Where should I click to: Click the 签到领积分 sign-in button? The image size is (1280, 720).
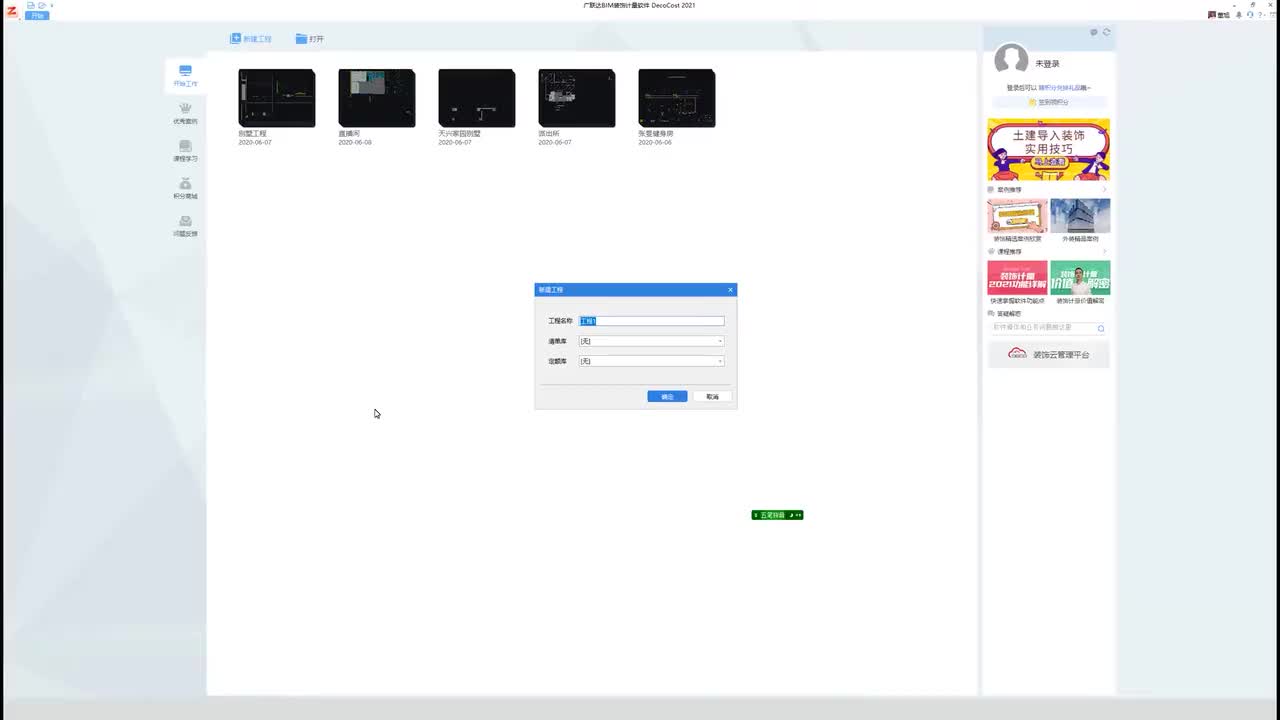1048,102
